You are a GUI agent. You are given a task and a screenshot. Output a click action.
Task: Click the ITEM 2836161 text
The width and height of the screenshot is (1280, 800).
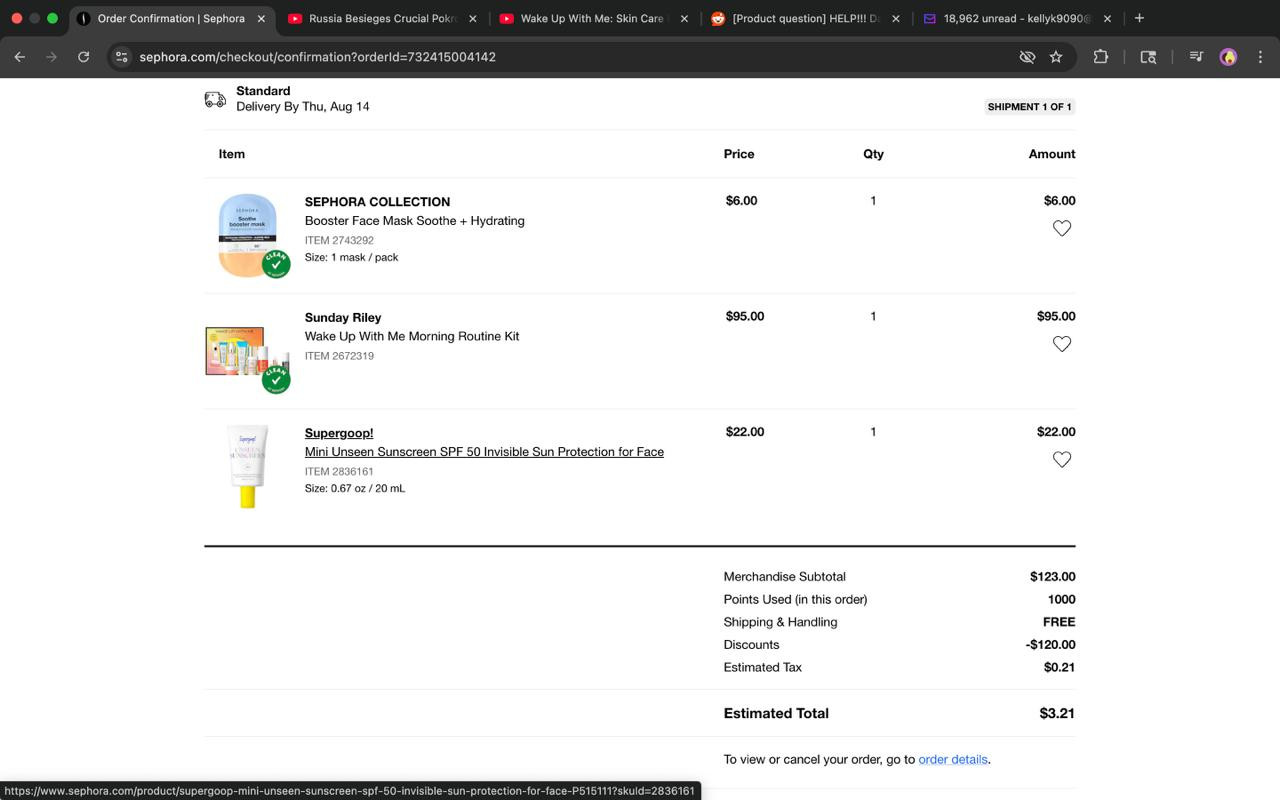click(339, 471)
